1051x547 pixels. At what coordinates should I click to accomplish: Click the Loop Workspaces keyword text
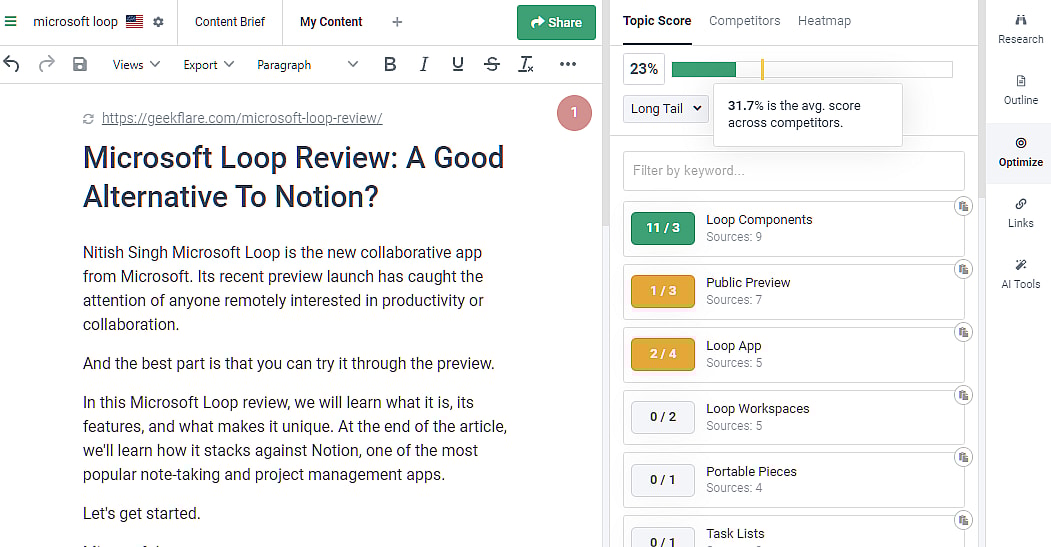pyautogui.click(x=757, y=409)
